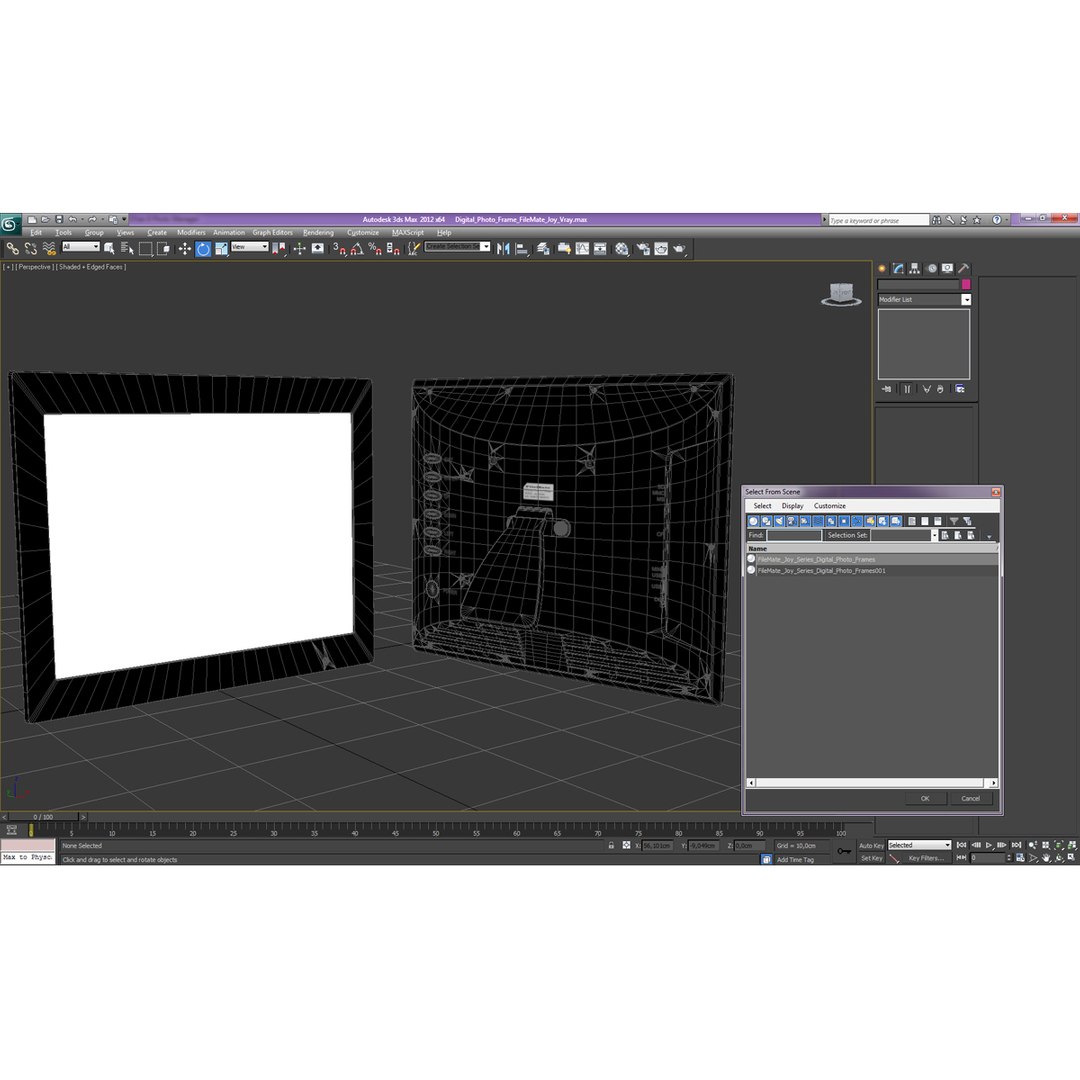1080x1080 pixels.
Task: Click the magenta object color swatch
Action: [x=966, y=284]
